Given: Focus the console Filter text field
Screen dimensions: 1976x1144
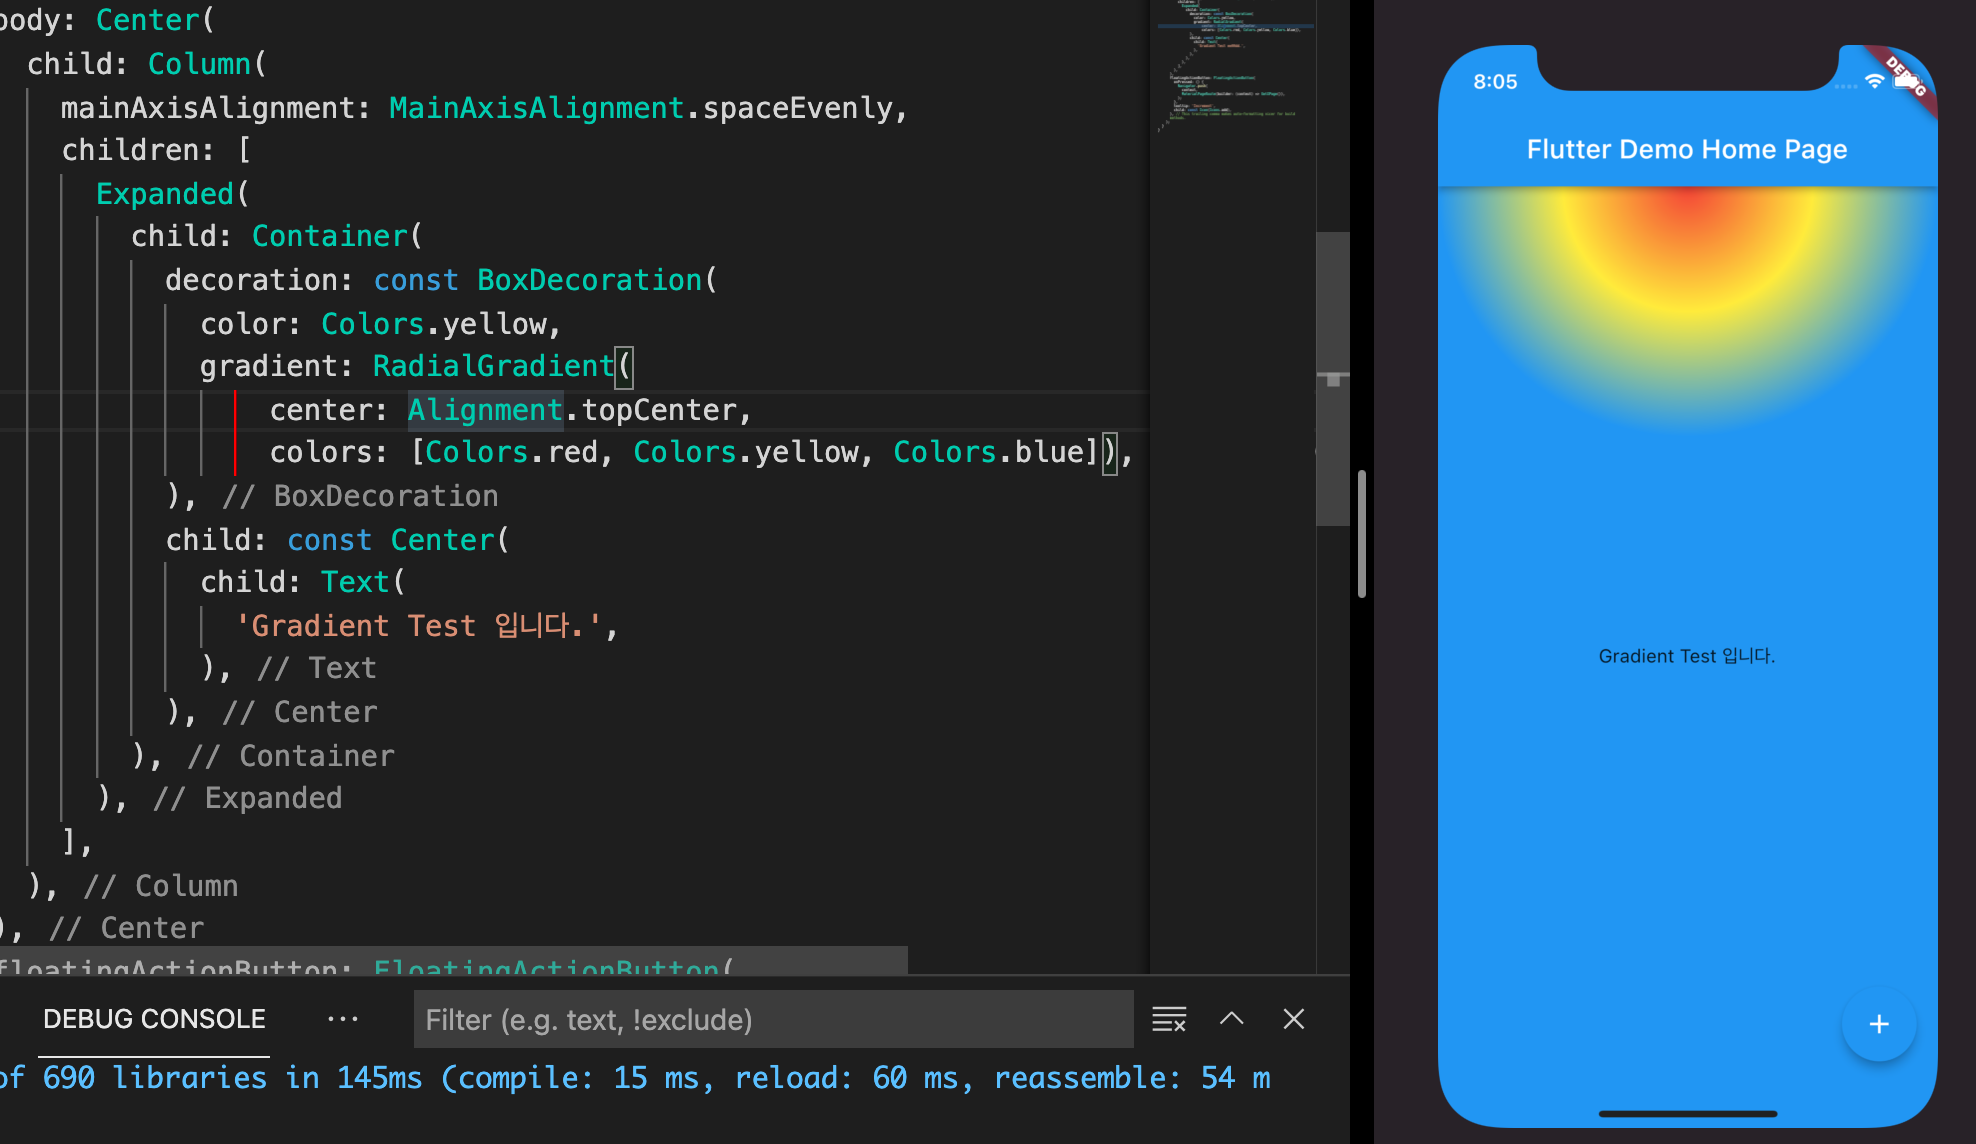Looking at the screenshot, I should 772,1019.
